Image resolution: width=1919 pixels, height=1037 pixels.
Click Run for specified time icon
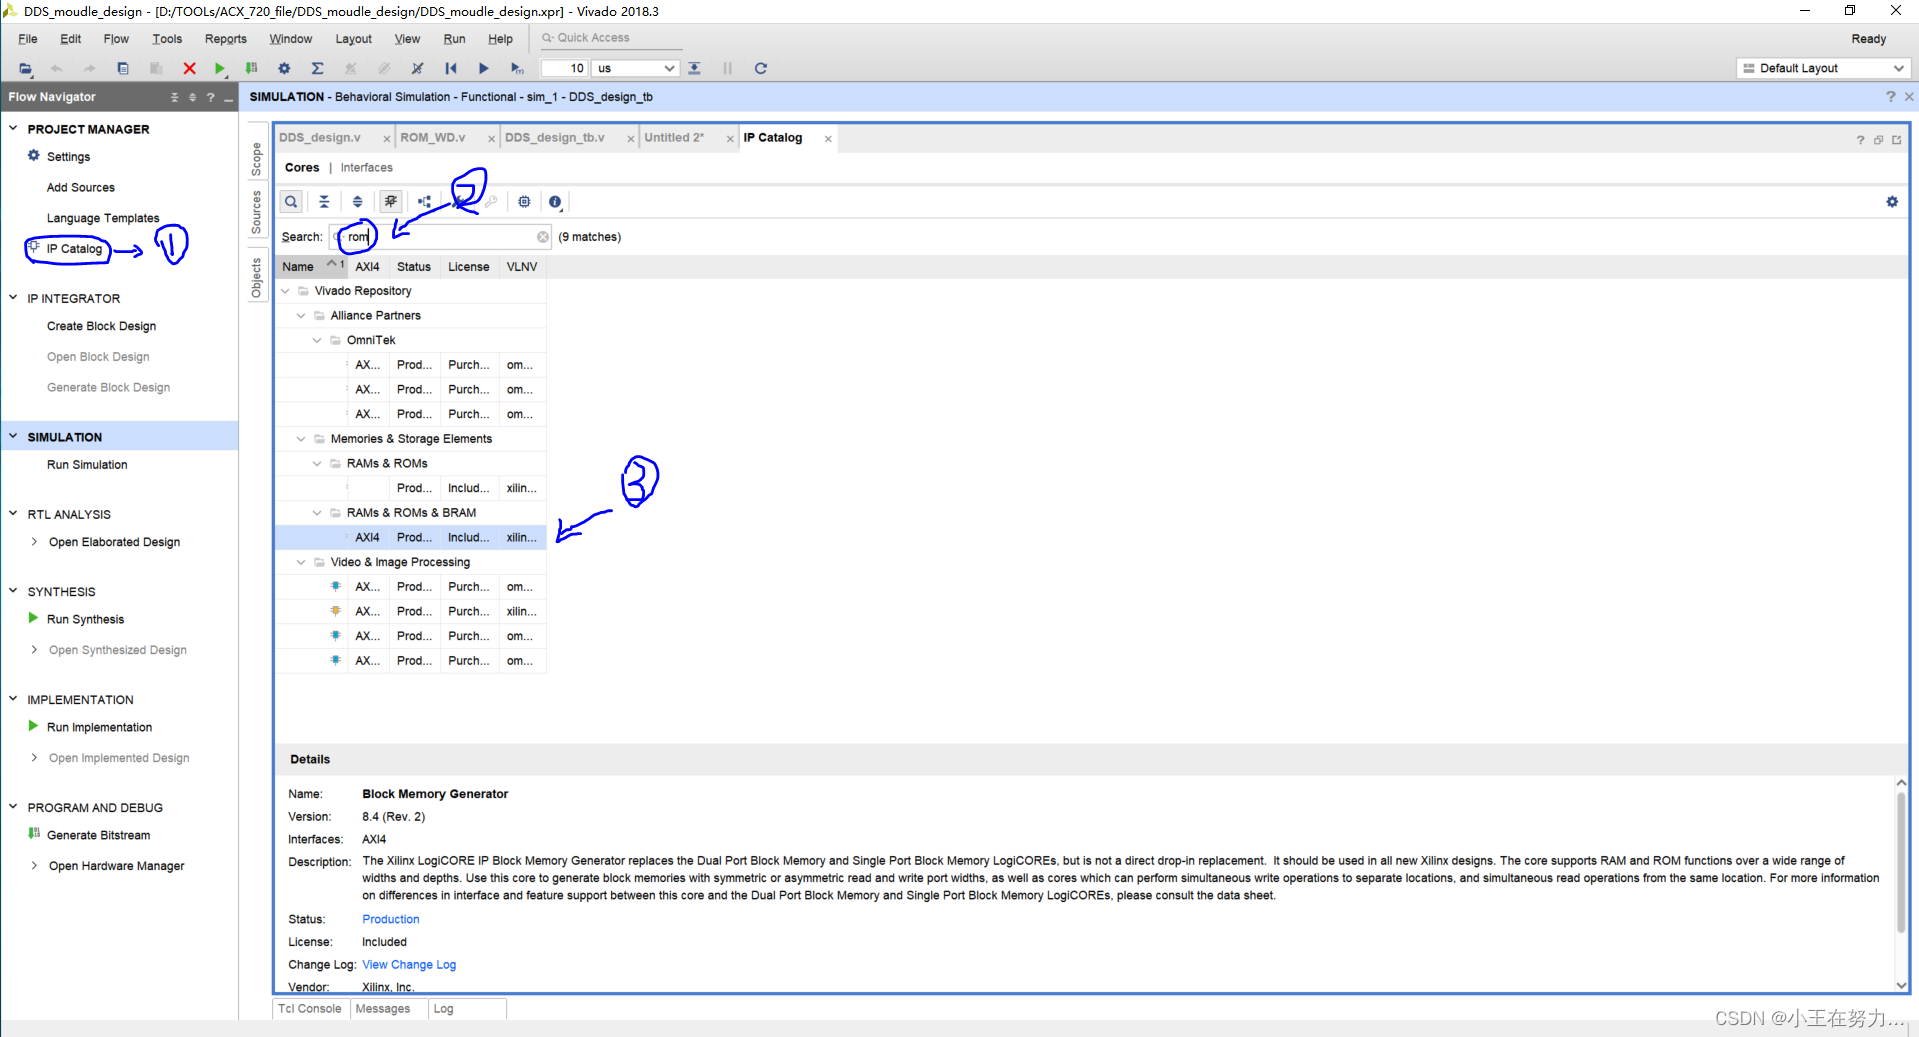[x=517, y=68]
